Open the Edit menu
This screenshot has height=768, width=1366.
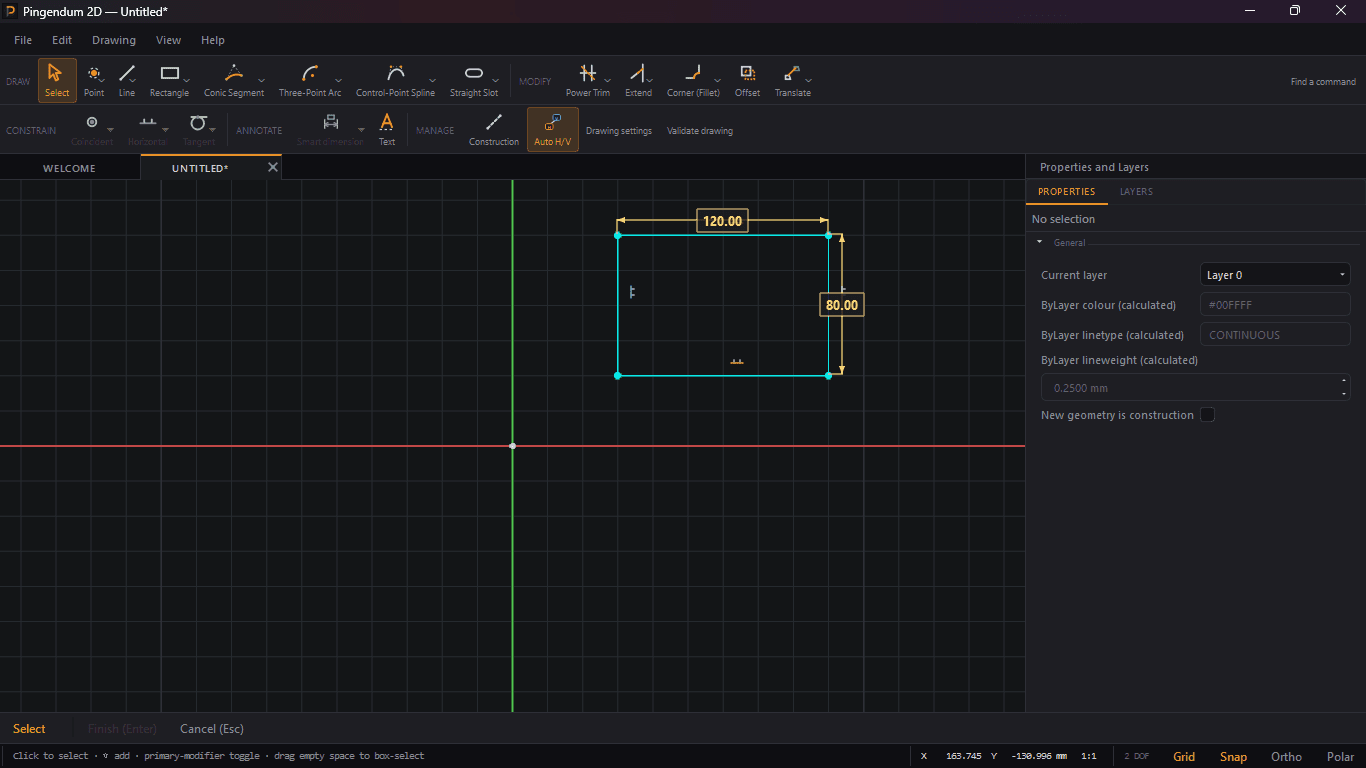[x=62, y=40]
